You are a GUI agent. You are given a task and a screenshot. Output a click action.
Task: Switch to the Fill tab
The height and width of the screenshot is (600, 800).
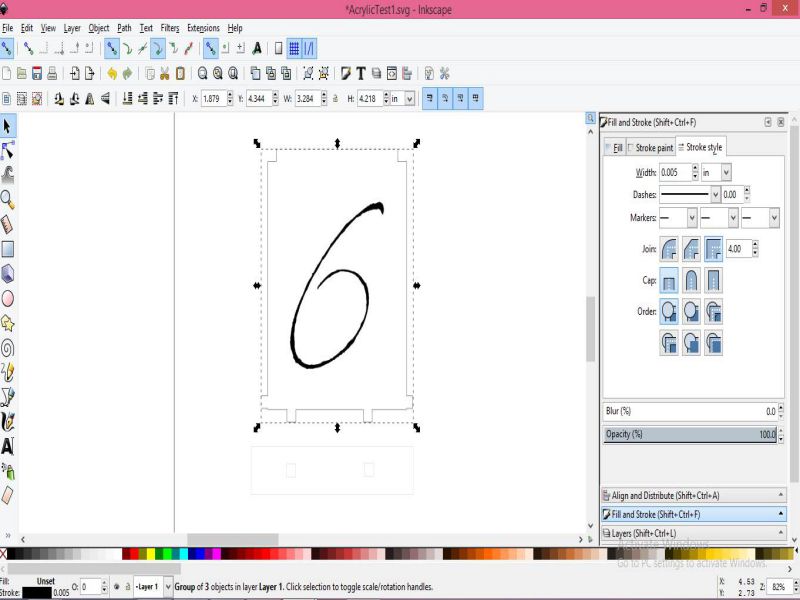point(614,147)
